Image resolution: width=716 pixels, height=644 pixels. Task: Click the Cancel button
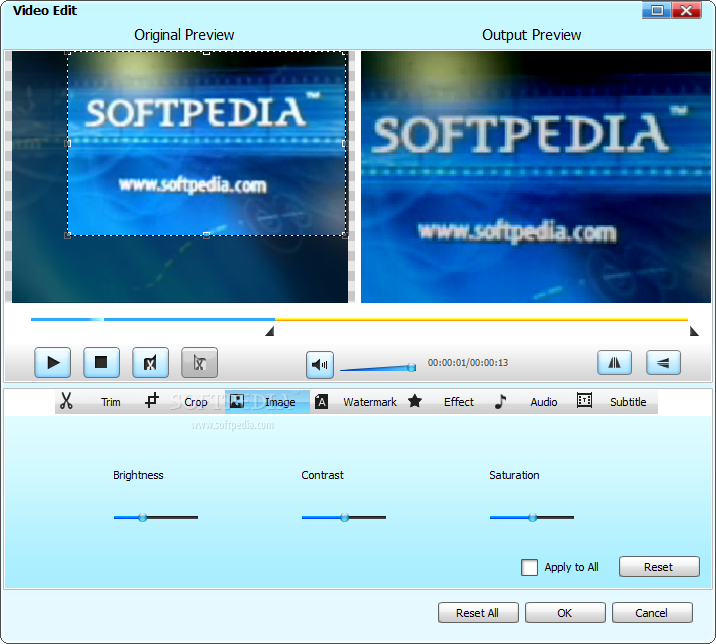(x=652, y=612)
